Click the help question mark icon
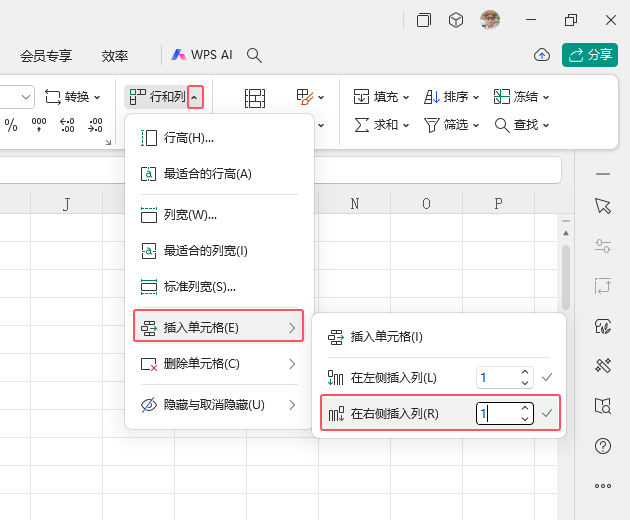 click(x=603, y=446)
